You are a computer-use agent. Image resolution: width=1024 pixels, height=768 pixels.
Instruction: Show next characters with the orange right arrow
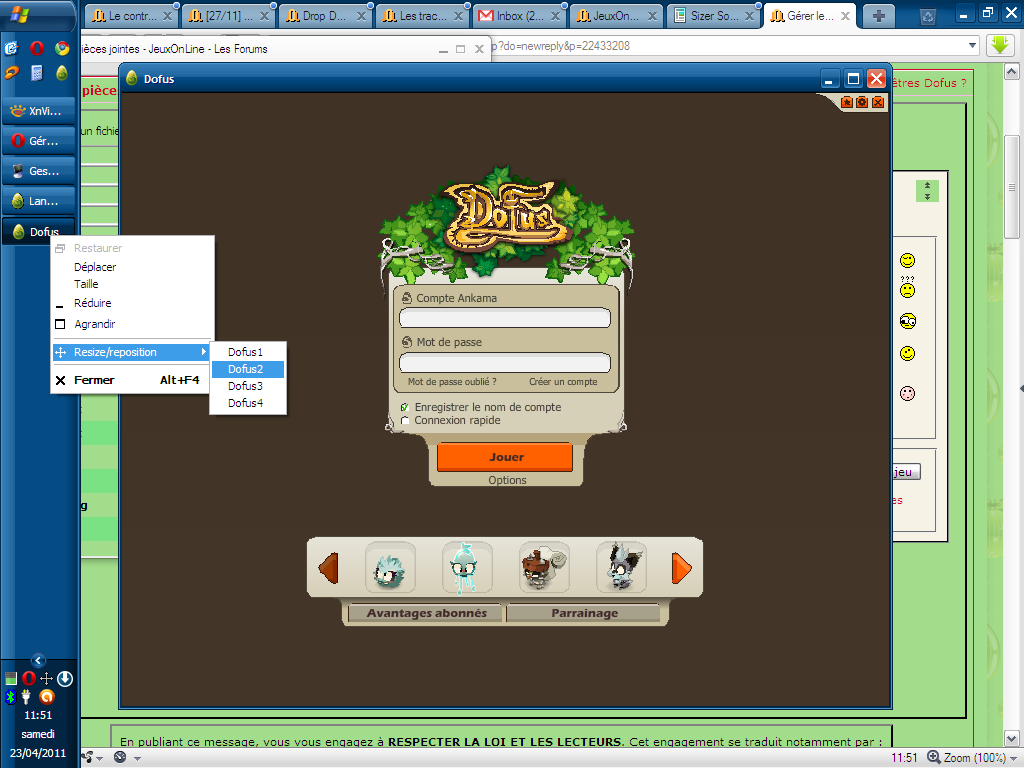pos(681,568)
